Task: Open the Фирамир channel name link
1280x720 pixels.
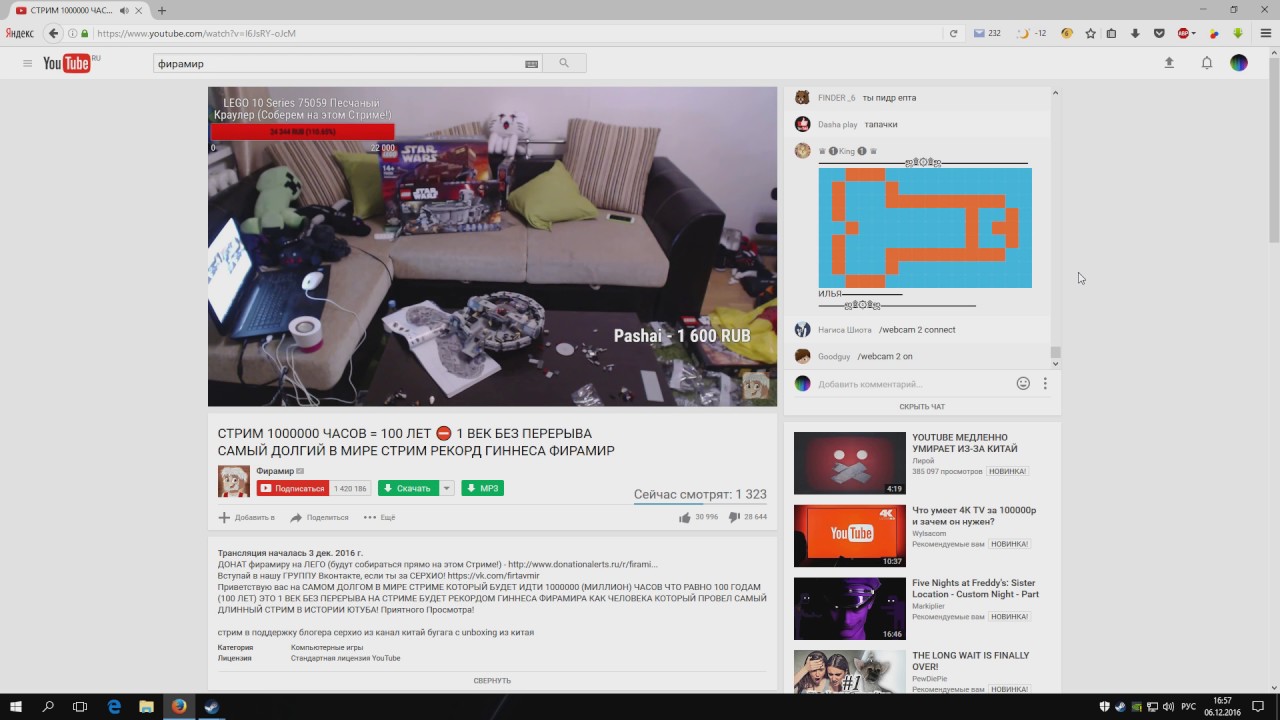Action: pyautogui.click(x=275, y=471)
